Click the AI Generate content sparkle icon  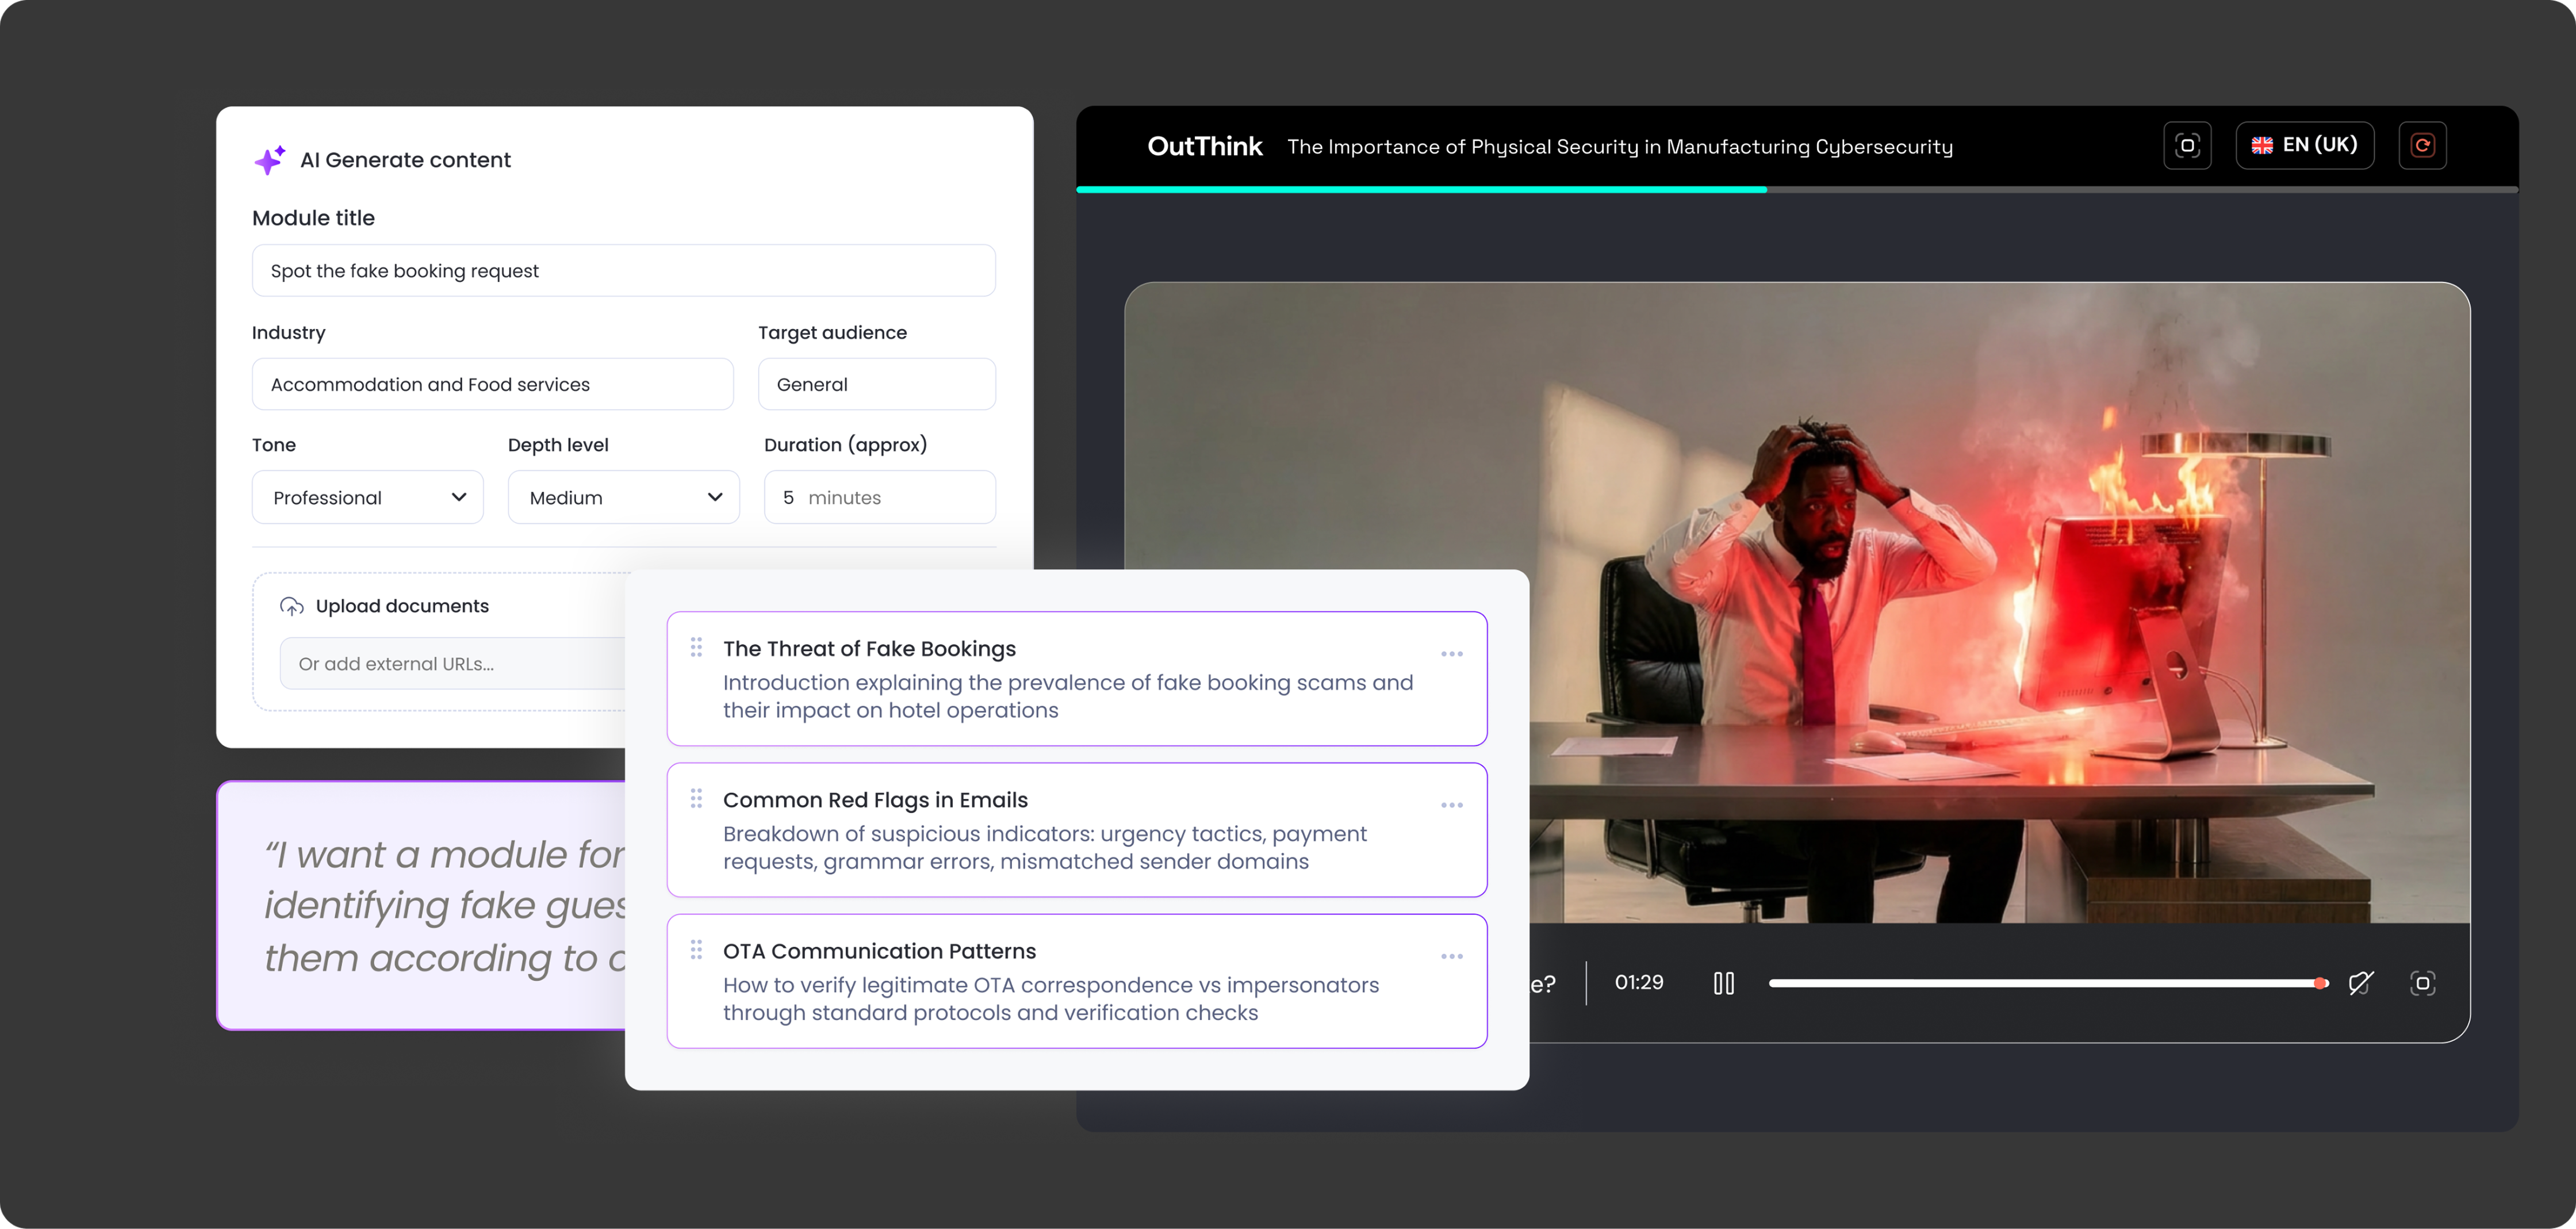(x=269, y=160)
